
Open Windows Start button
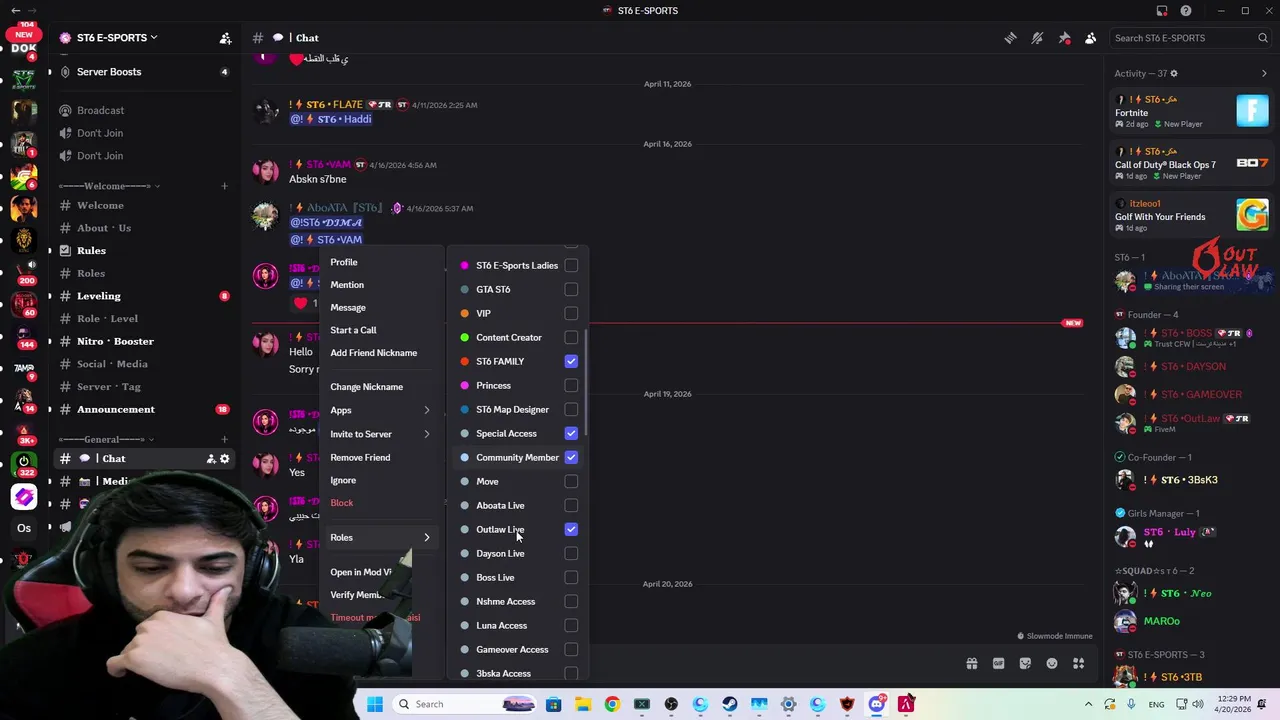375,704
